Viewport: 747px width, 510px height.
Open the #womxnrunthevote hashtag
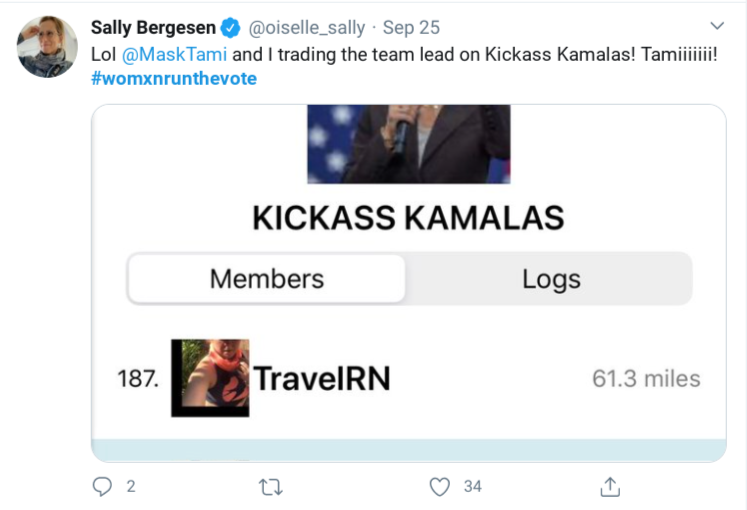click(x=174, y=79)
